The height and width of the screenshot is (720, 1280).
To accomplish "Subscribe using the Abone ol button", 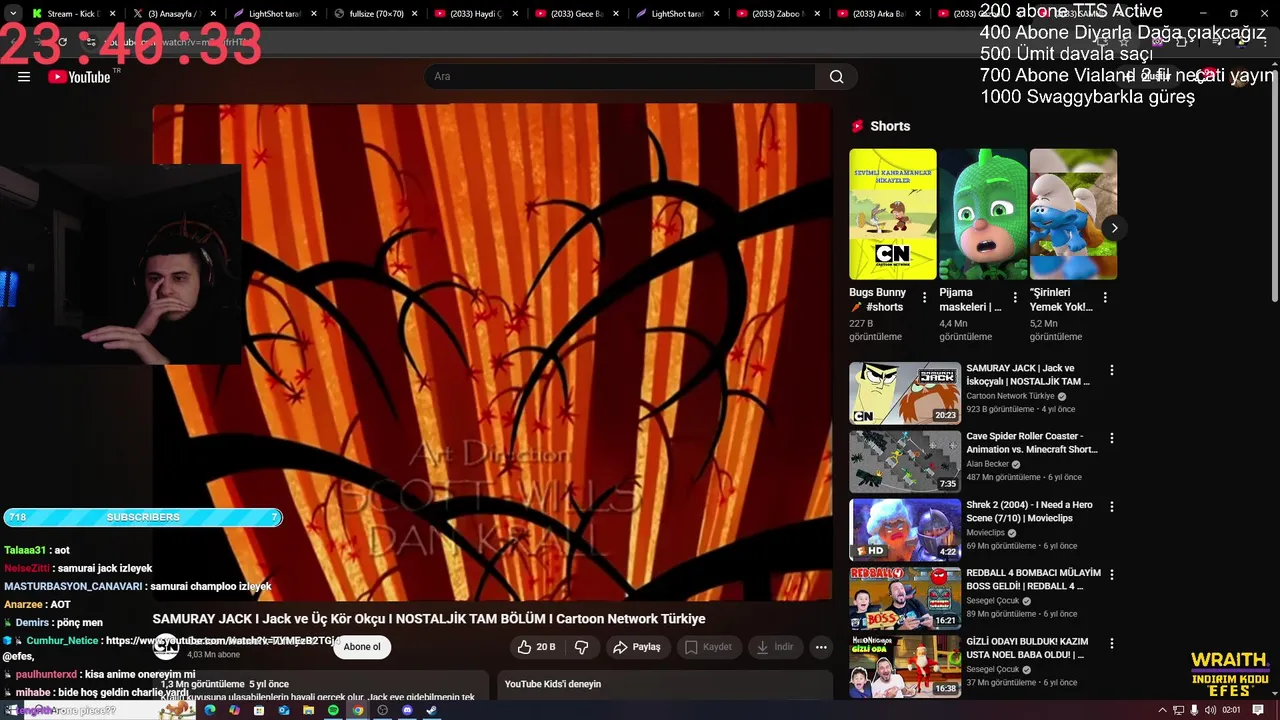I will coord(362,647).
